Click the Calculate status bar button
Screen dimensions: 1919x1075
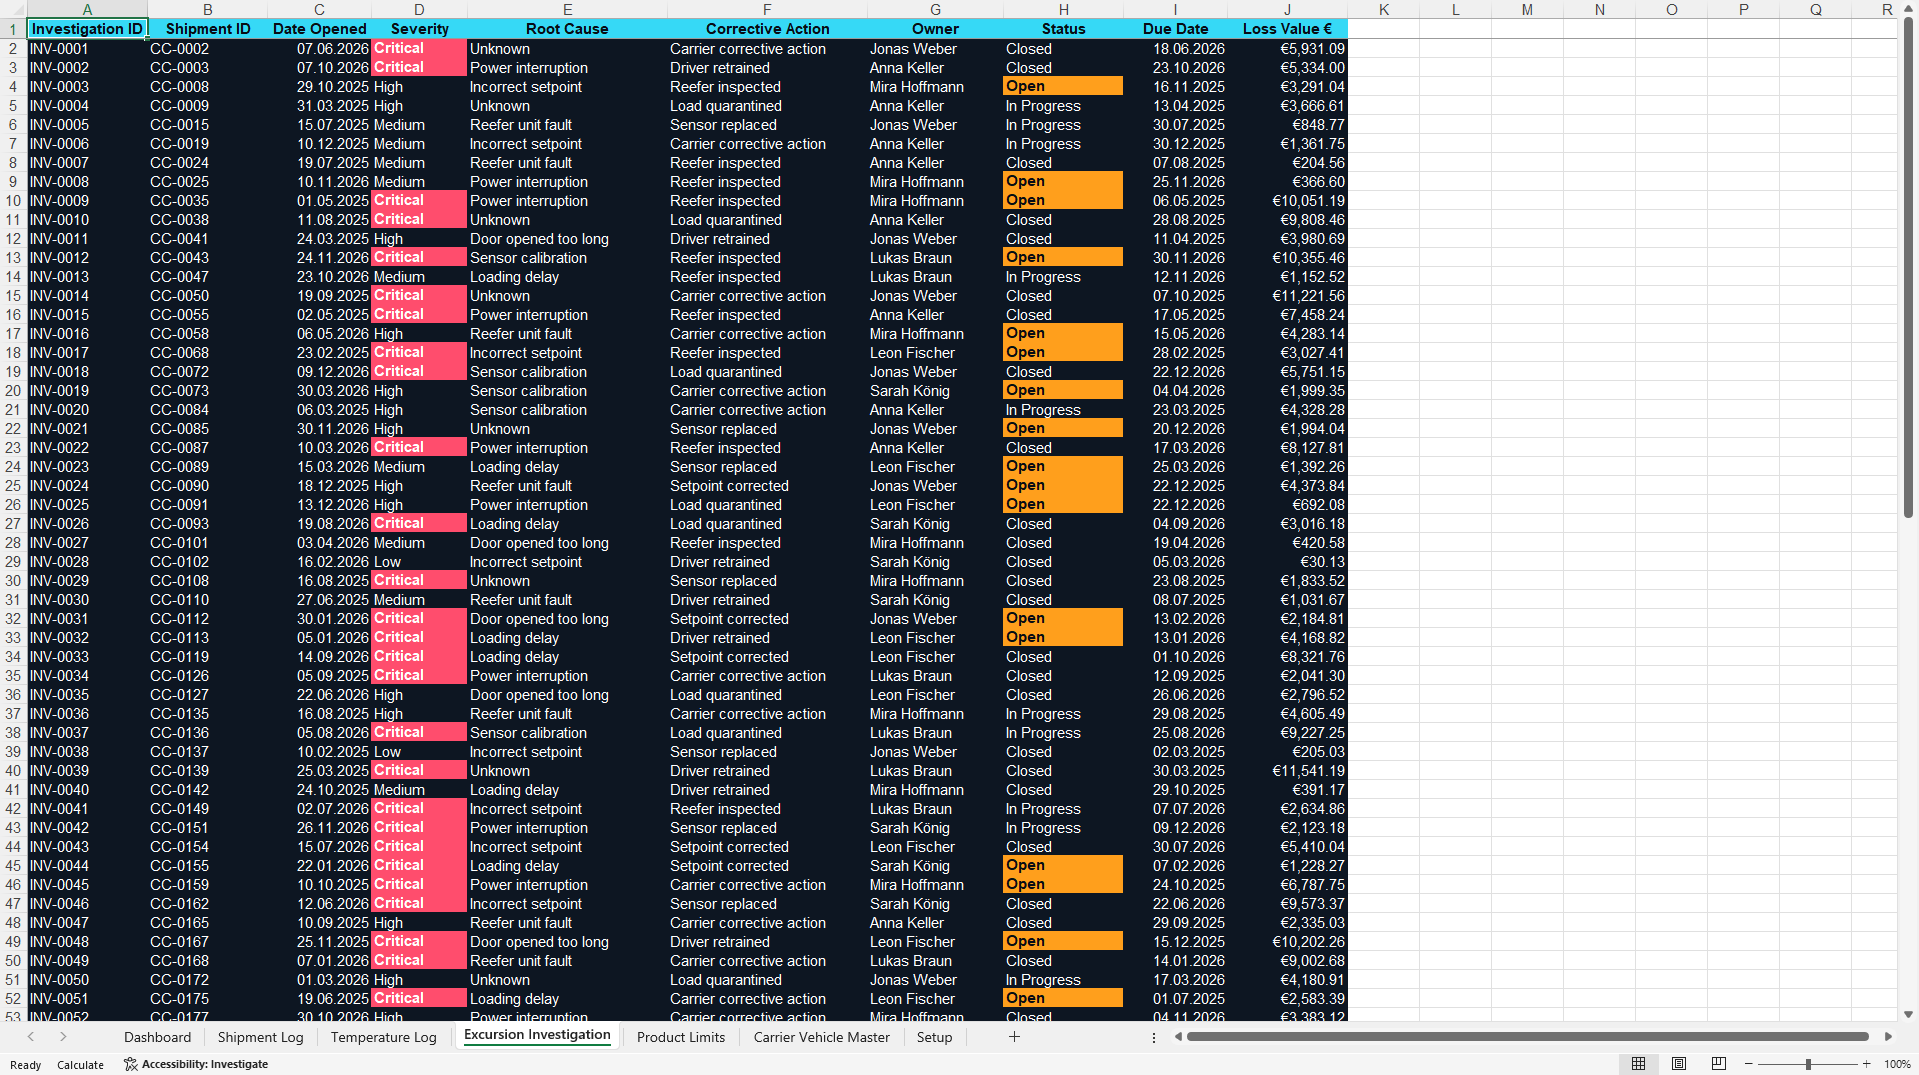(80, 1065)
